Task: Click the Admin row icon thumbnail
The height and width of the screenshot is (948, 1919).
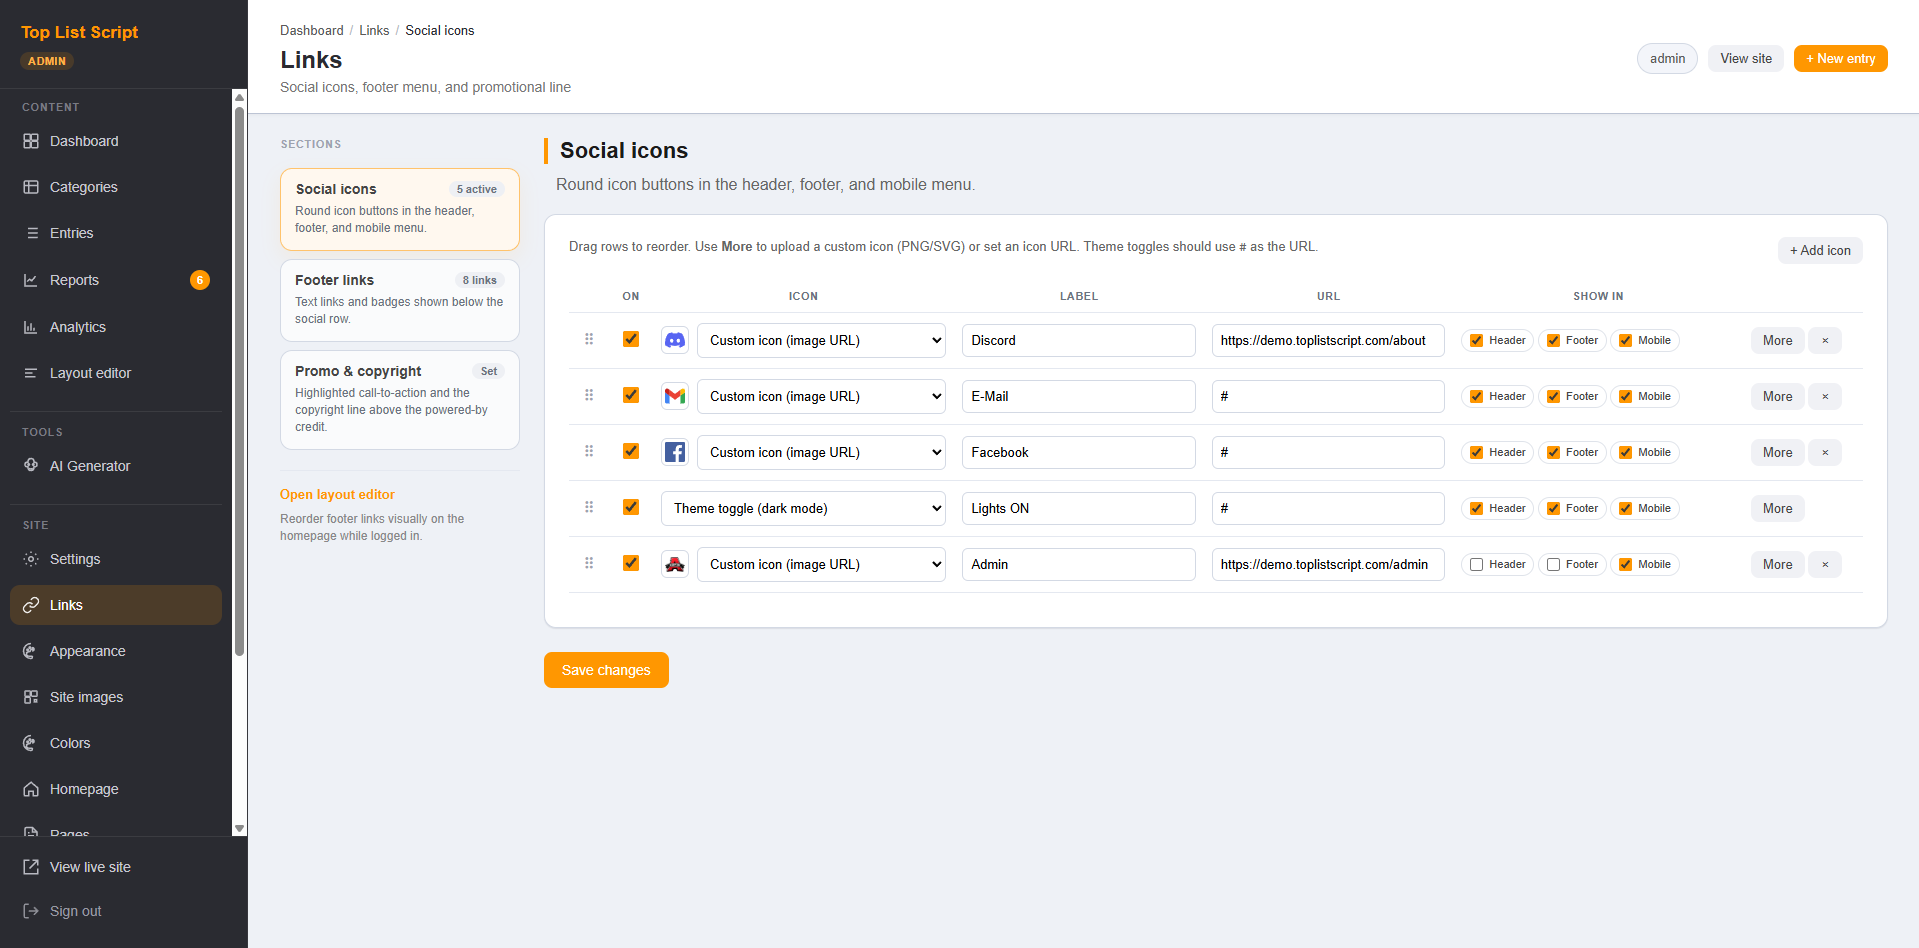Action: [675, 564]
